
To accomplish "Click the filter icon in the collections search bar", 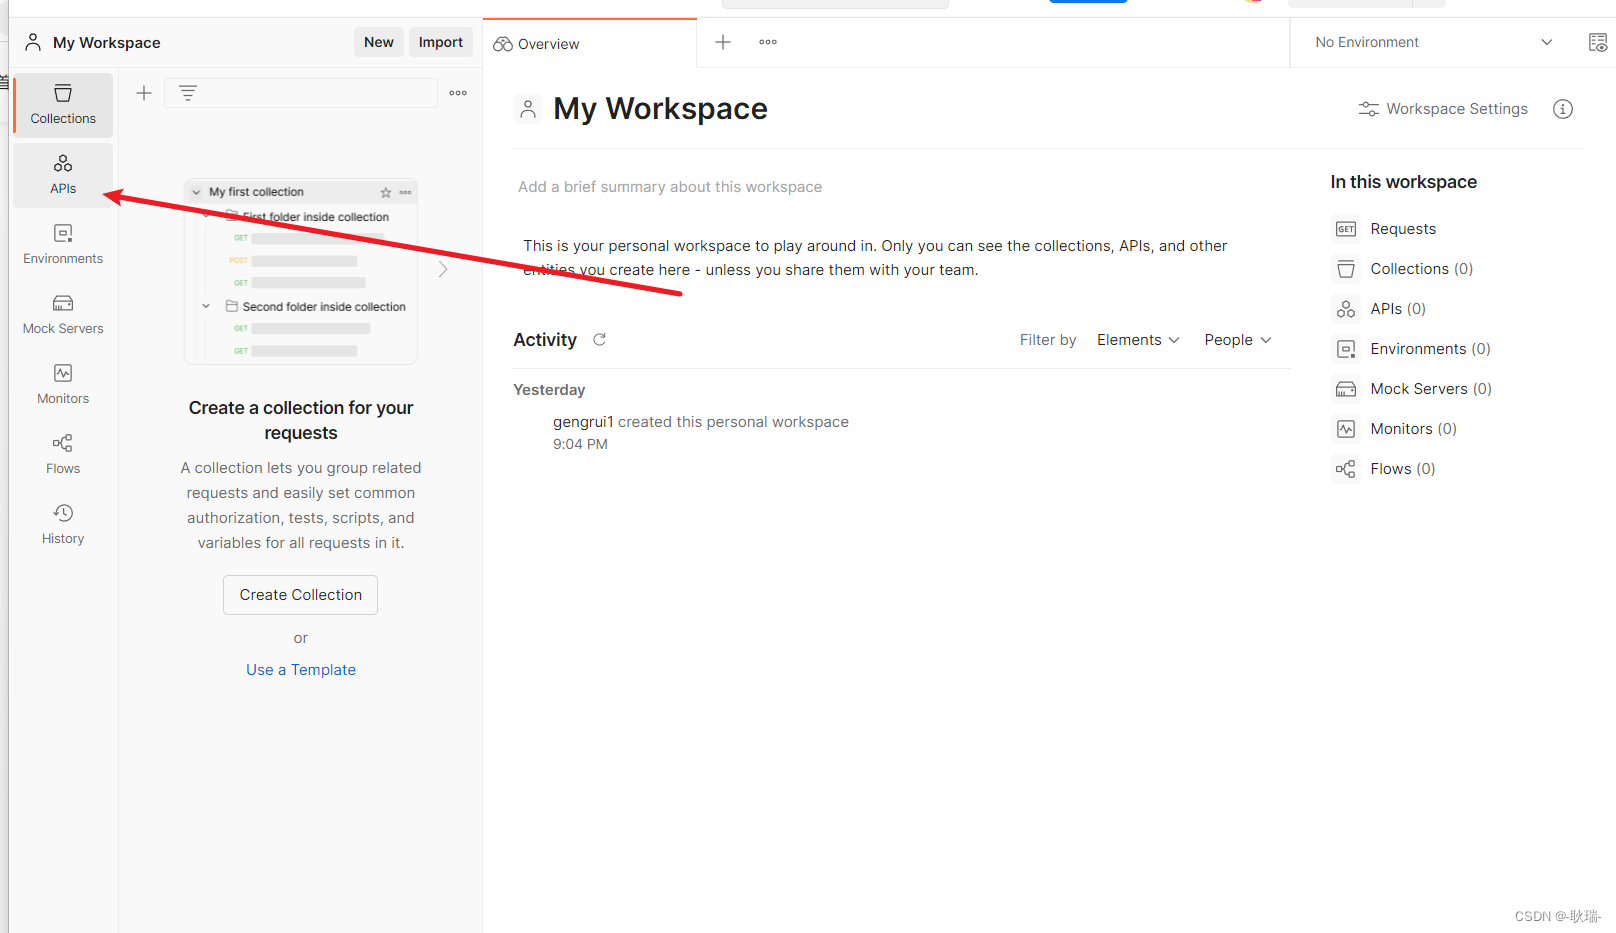I will coord(188,93).
